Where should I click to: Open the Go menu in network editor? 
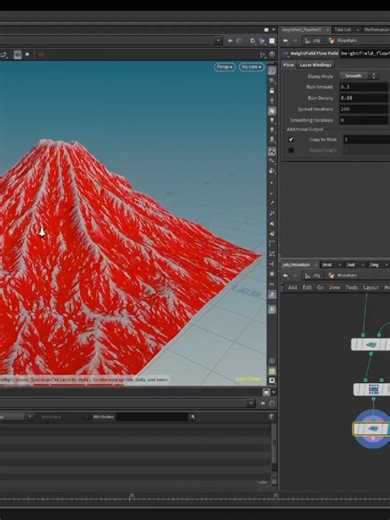tap(320, 287)
